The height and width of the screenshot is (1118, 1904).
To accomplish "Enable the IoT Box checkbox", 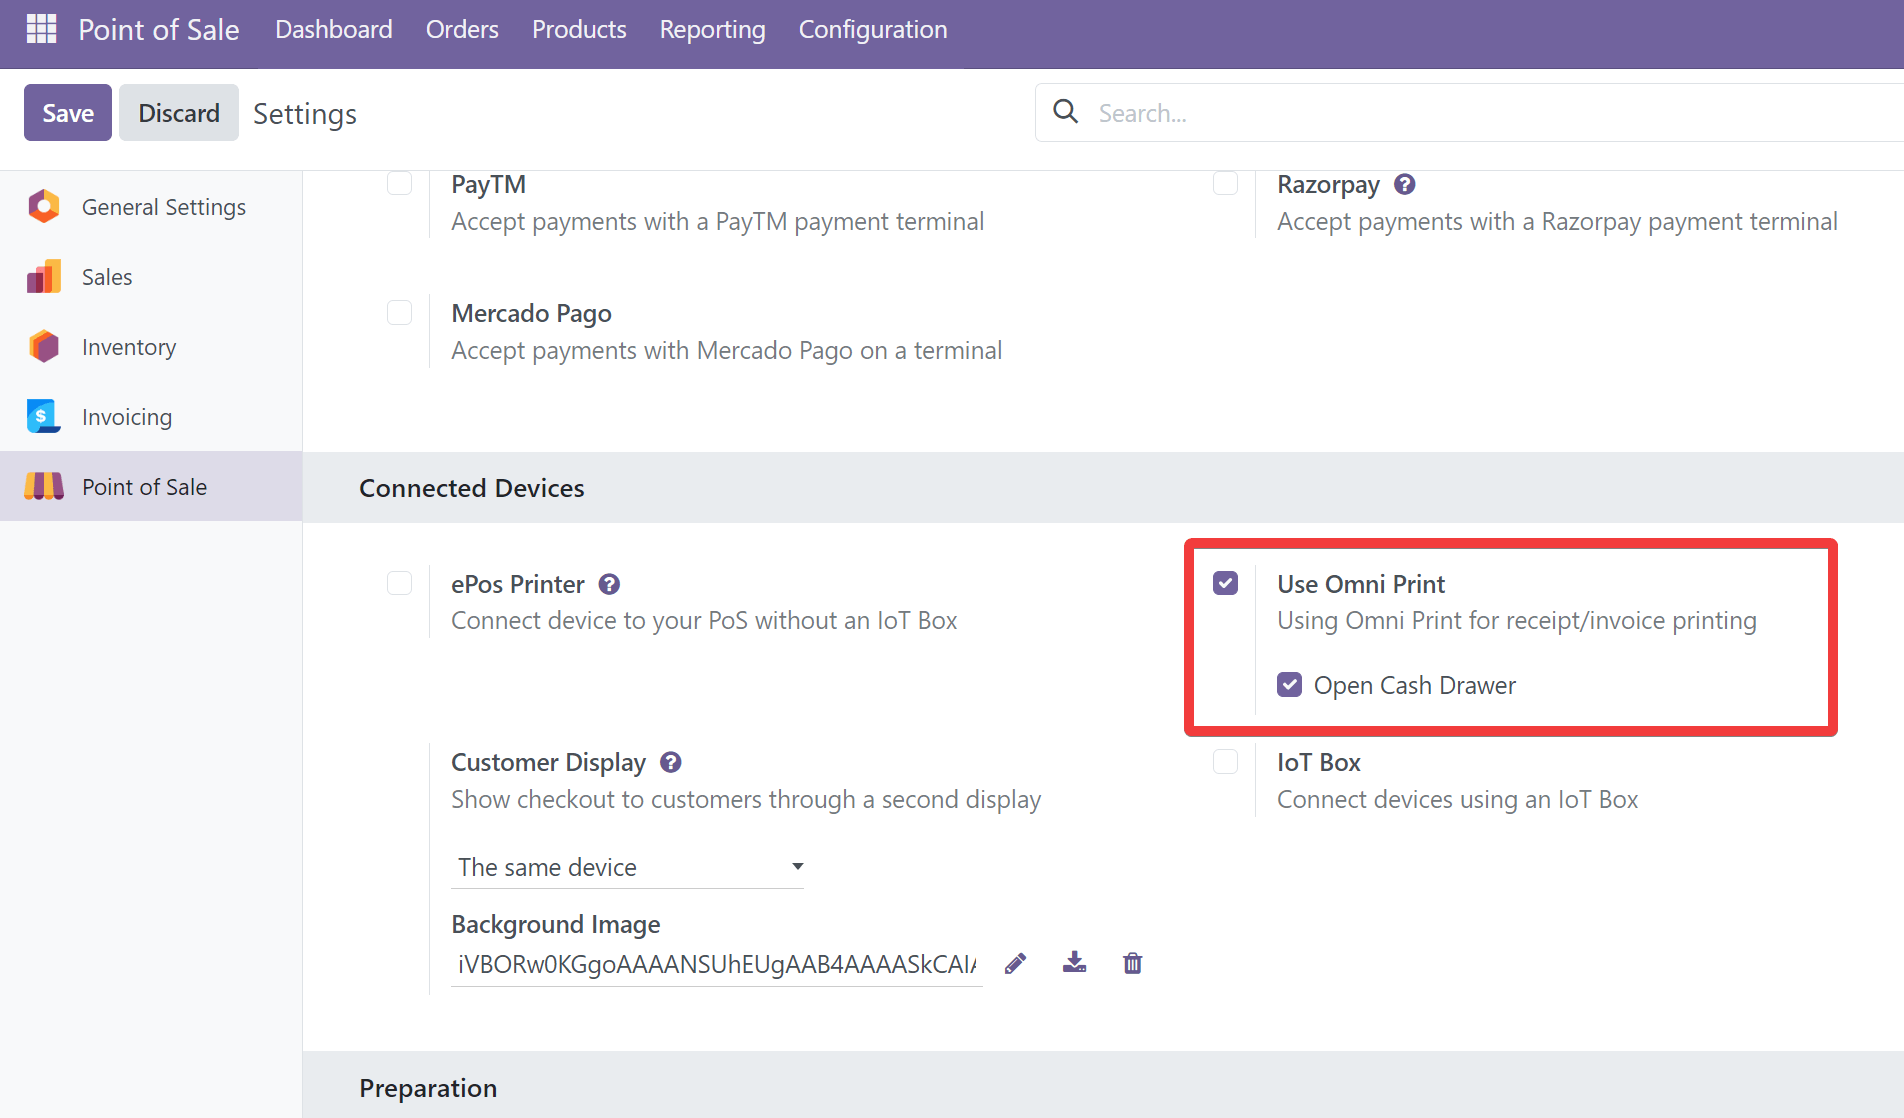I will [x=1225, y=762].
